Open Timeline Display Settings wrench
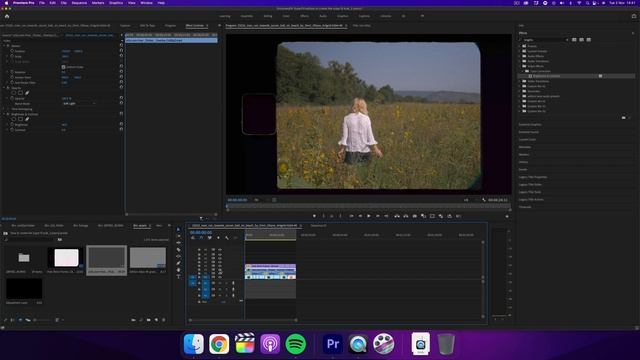 click(x=227, y=238)
